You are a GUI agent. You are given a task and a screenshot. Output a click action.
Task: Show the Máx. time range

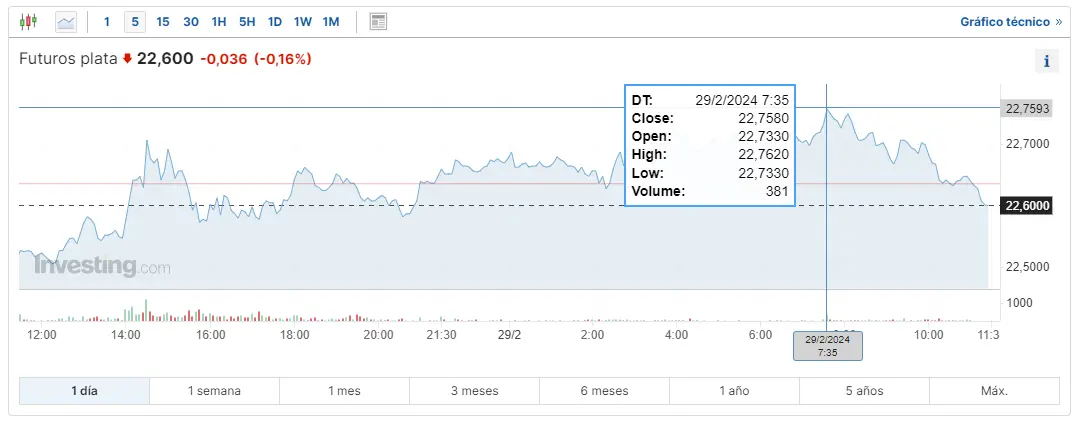994,391
